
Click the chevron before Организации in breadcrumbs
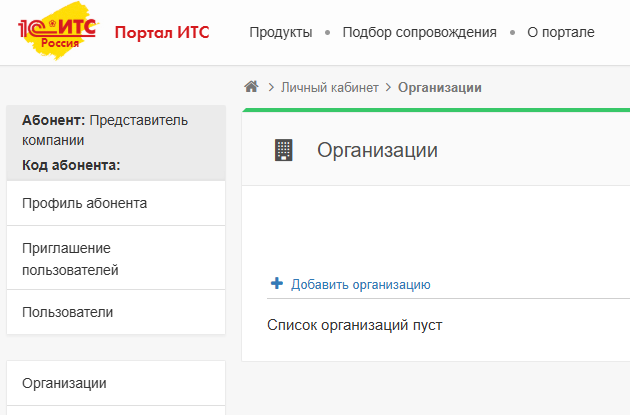[389, 88]
